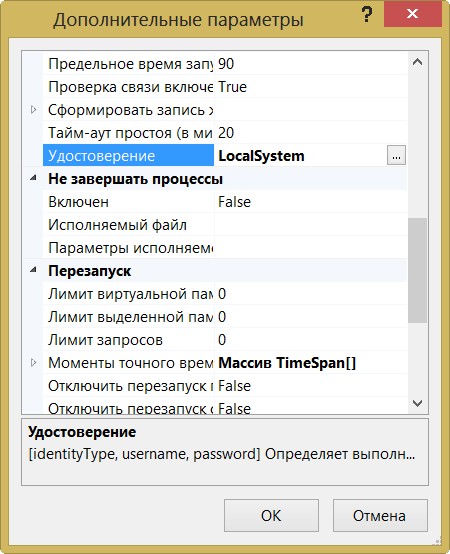The image size is (450, 554).
Task: Click the value 90 field
Action: [311, 64]
